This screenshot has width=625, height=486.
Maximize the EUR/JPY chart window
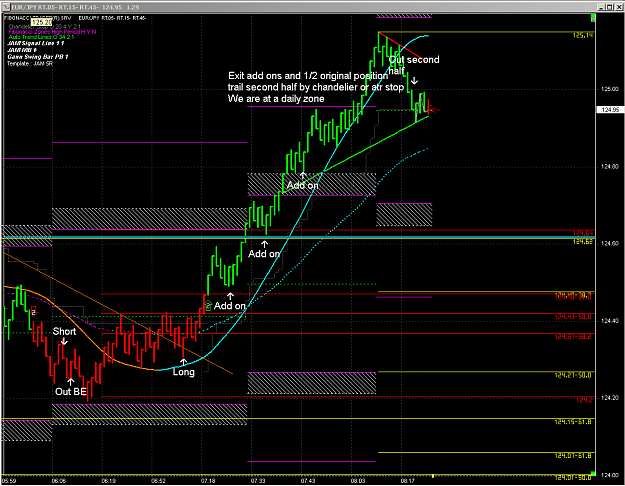(609, 7)
